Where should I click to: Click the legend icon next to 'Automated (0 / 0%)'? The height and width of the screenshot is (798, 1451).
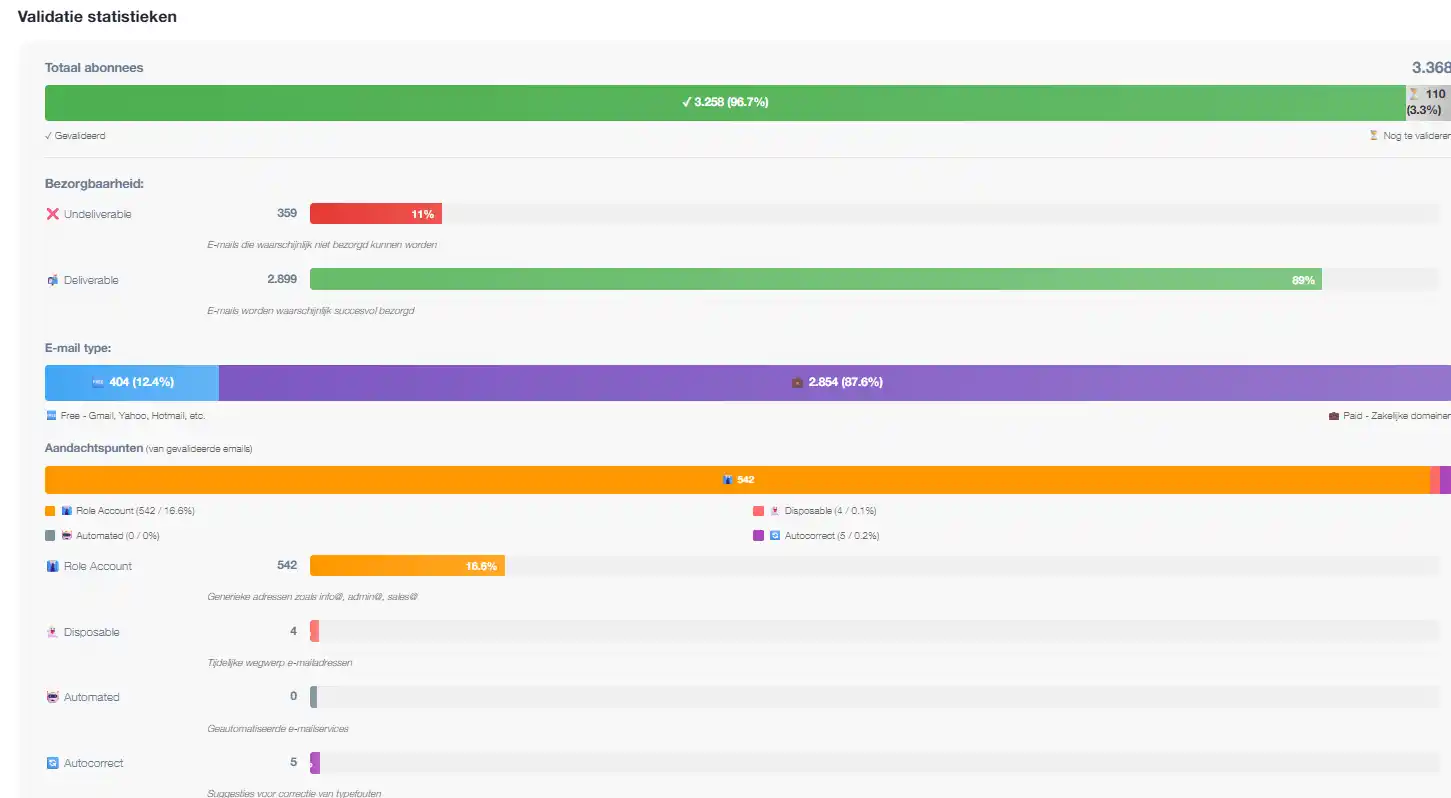click(67, 536)
